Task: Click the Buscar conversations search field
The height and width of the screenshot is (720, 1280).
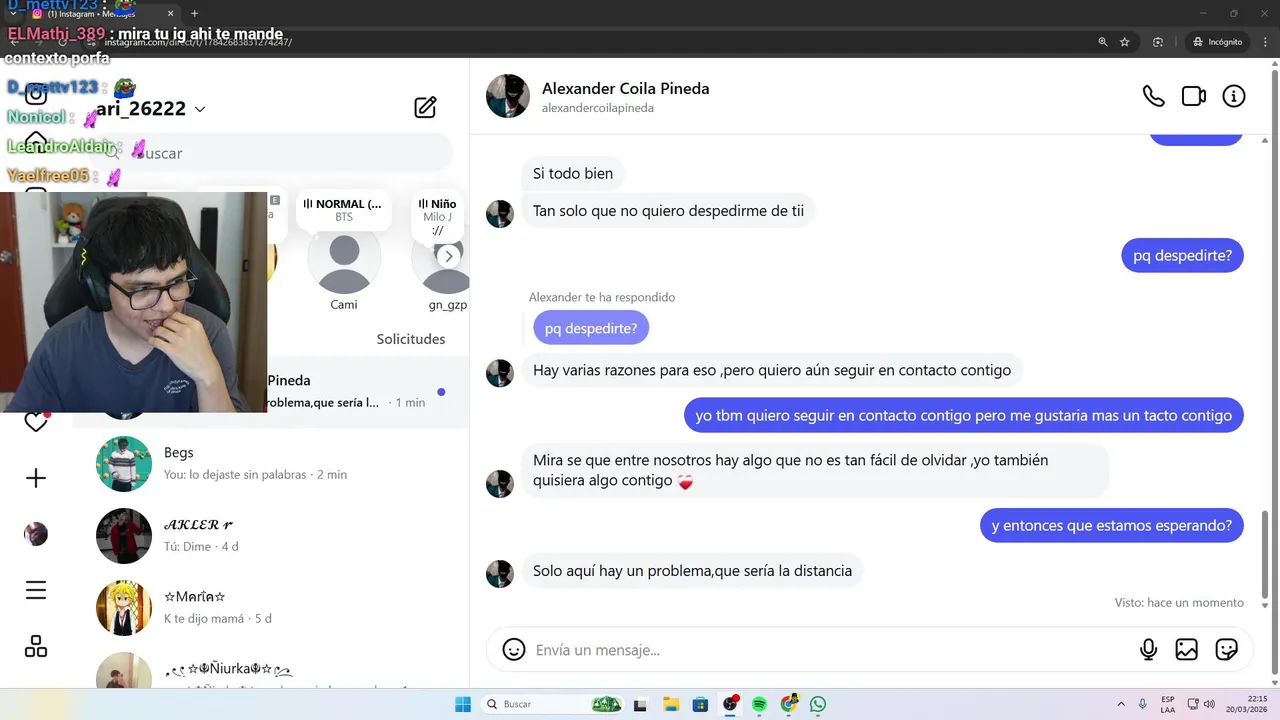Action: pyautogui.click(x=270, y=153)
